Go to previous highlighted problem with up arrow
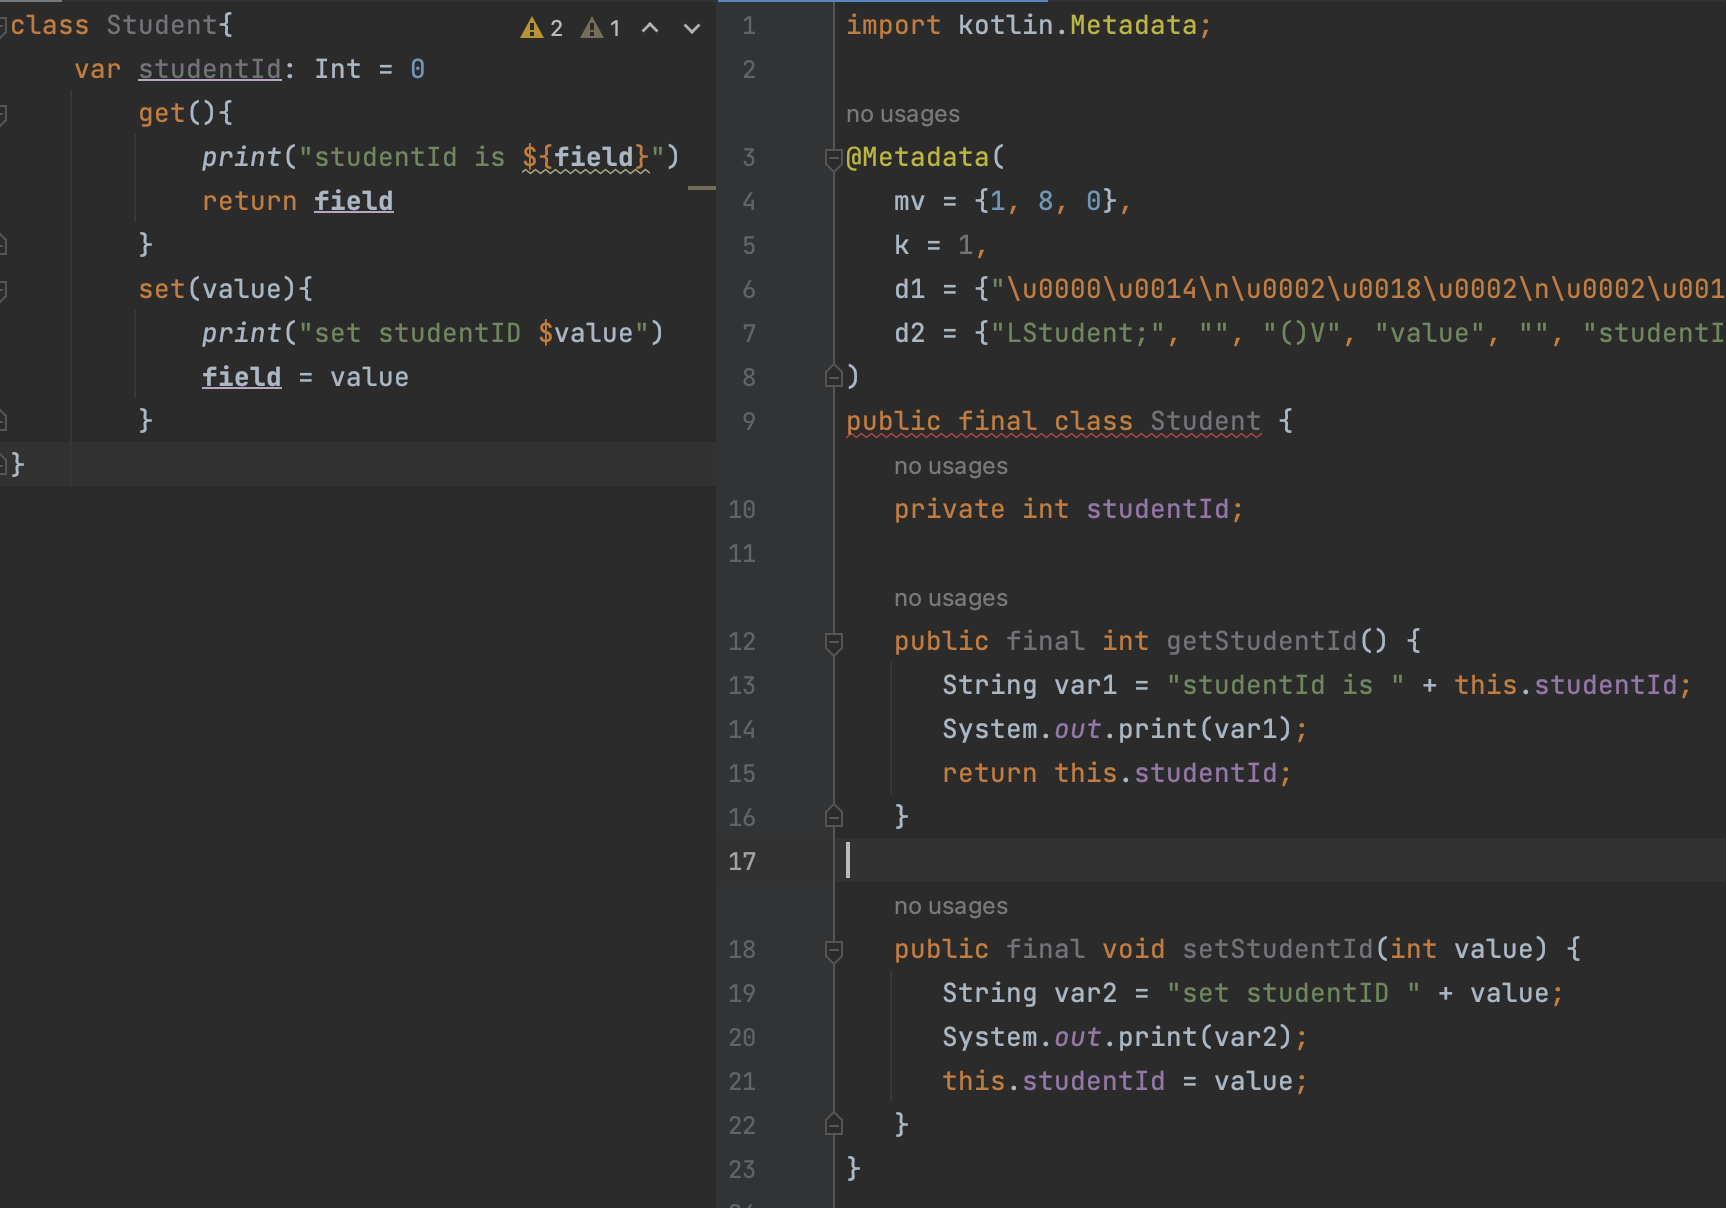 click(650, 28)
